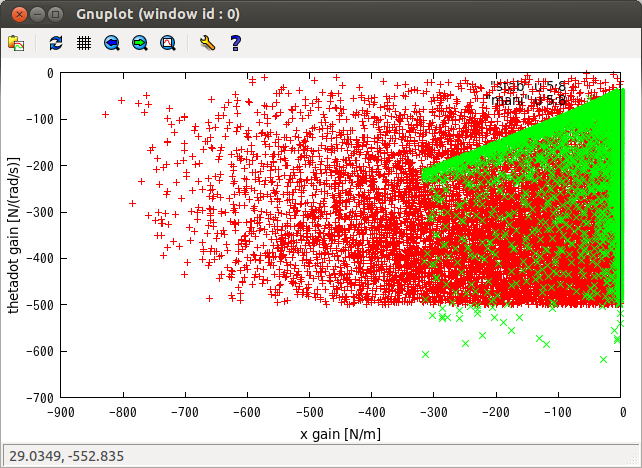This screenshot has width=642, height=468.
Task: Open the gnuplot help
Action: click(236, 43)
